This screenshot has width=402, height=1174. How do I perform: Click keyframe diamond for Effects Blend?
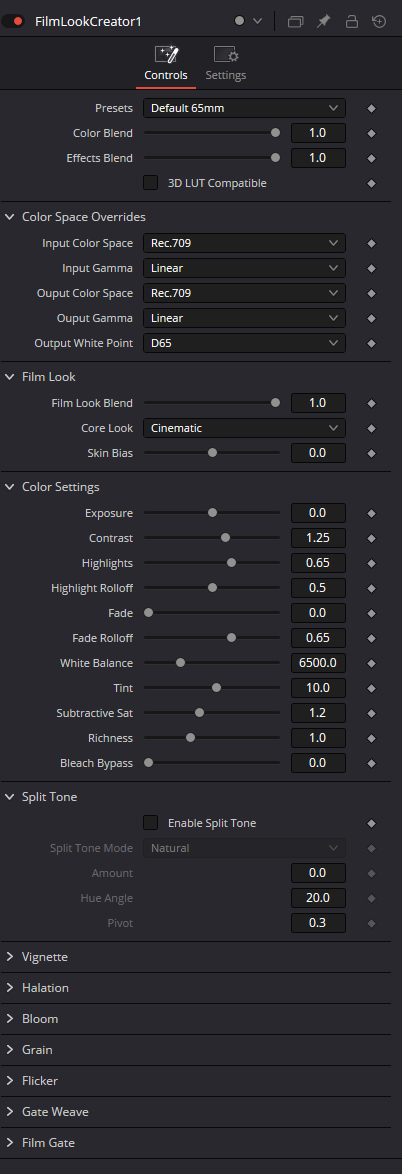pyautogui.click(x=371, y=158)
